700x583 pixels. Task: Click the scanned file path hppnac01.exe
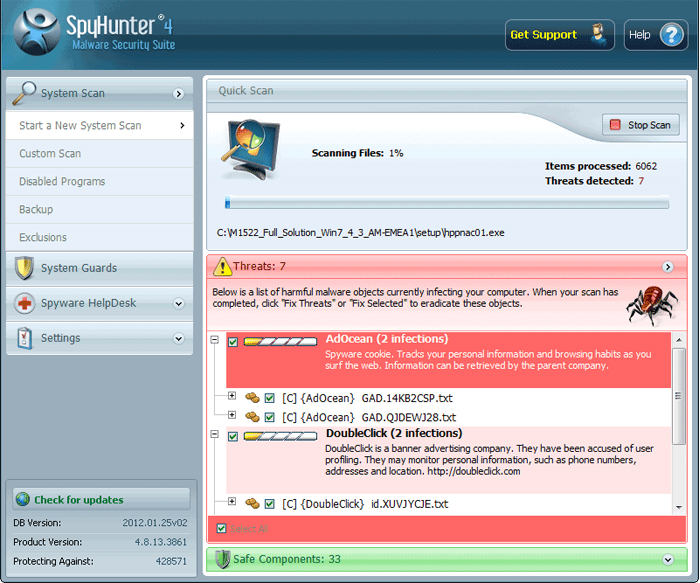(x=360, y=233)
